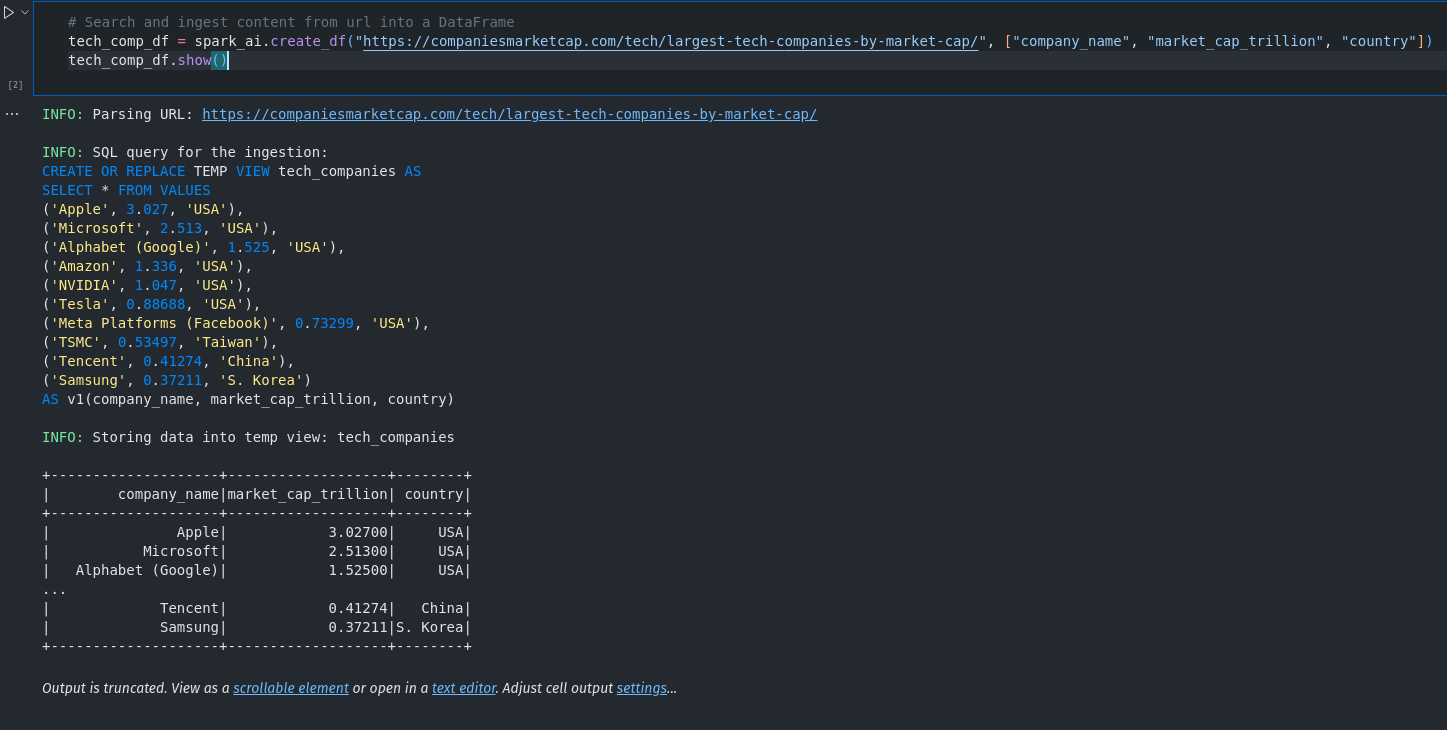Click the SELECT * FROM VALUES line

(x=126, y=190)
